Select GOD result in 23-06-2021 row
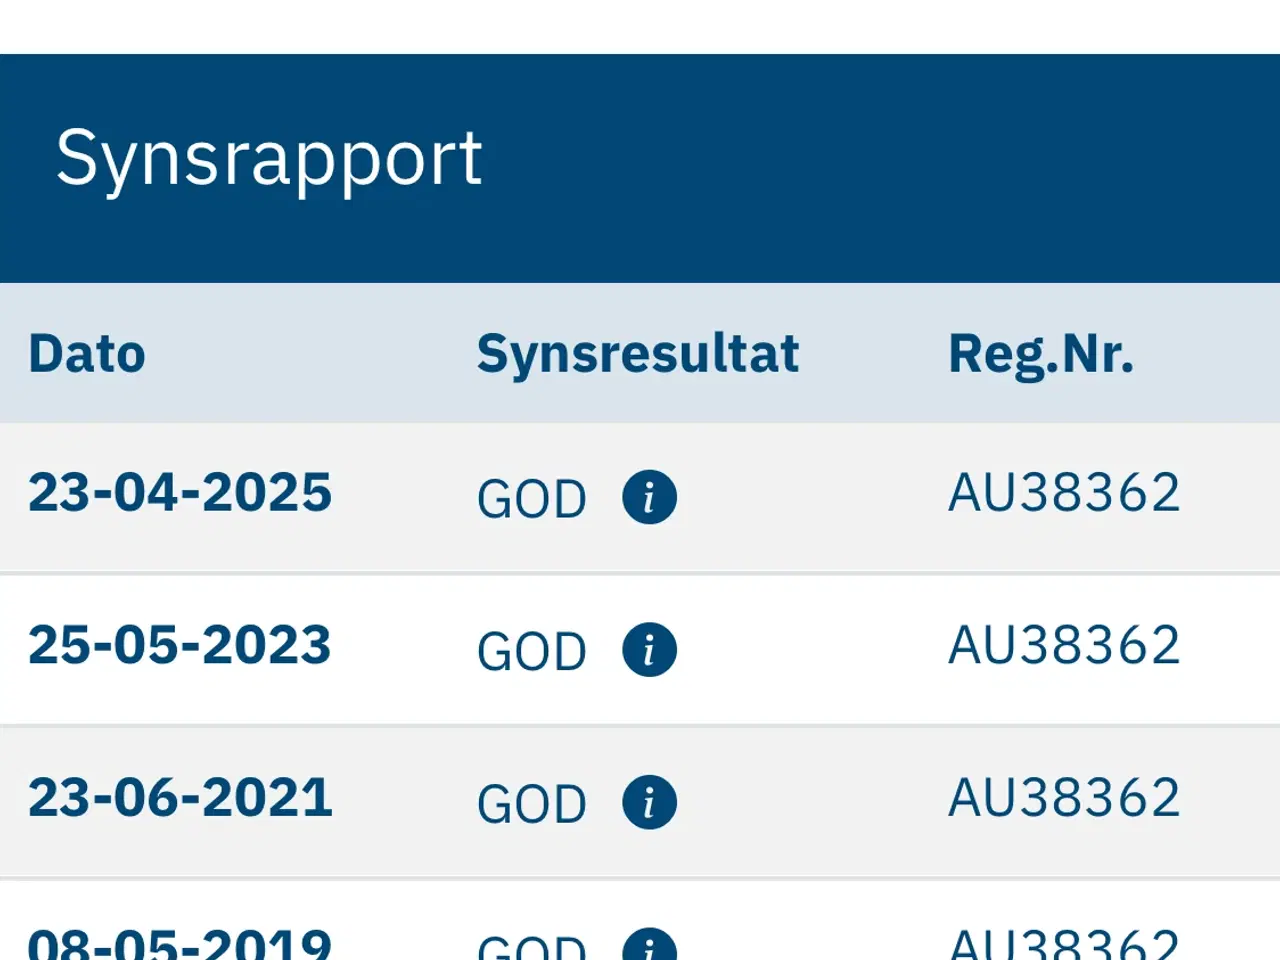Viewport: 1280px width, 960px height. [x=531, y=804]
